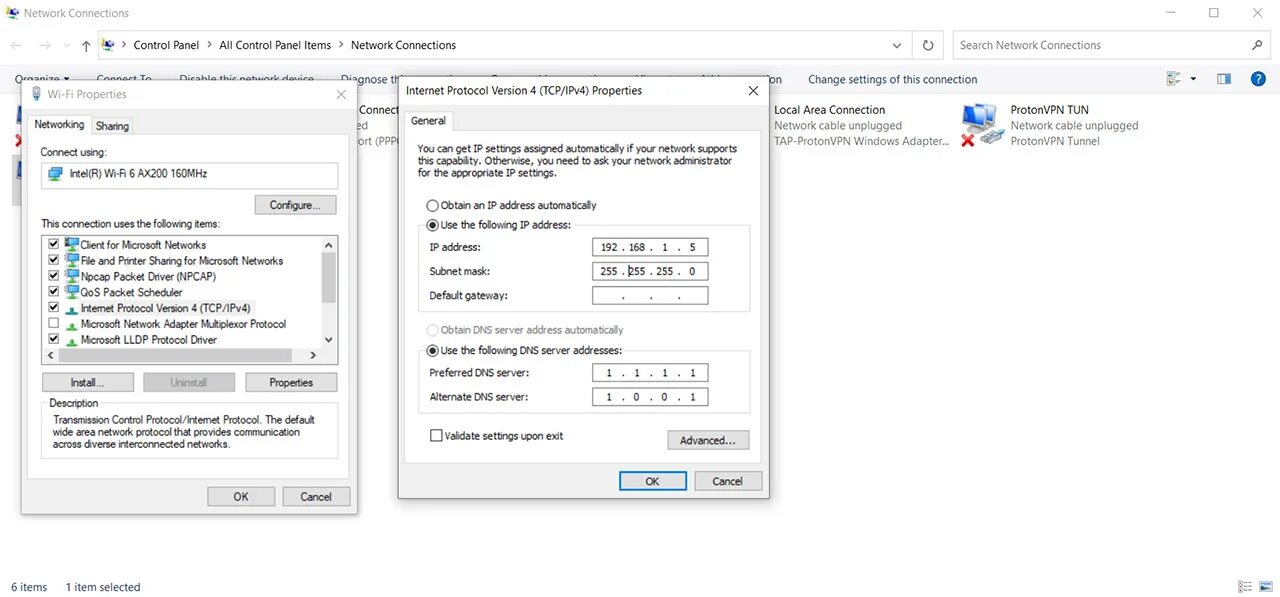Click the Preferred DNS server field
Image resolution: width=1280 pixels, height=597 pixels.
click(650, 373)
